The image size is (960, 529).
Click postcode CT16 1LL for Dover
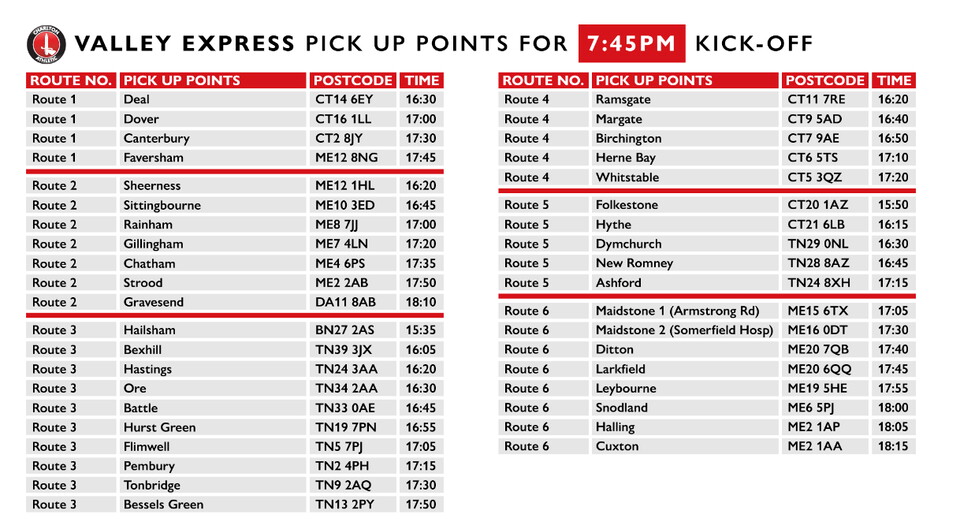[343, 119]
